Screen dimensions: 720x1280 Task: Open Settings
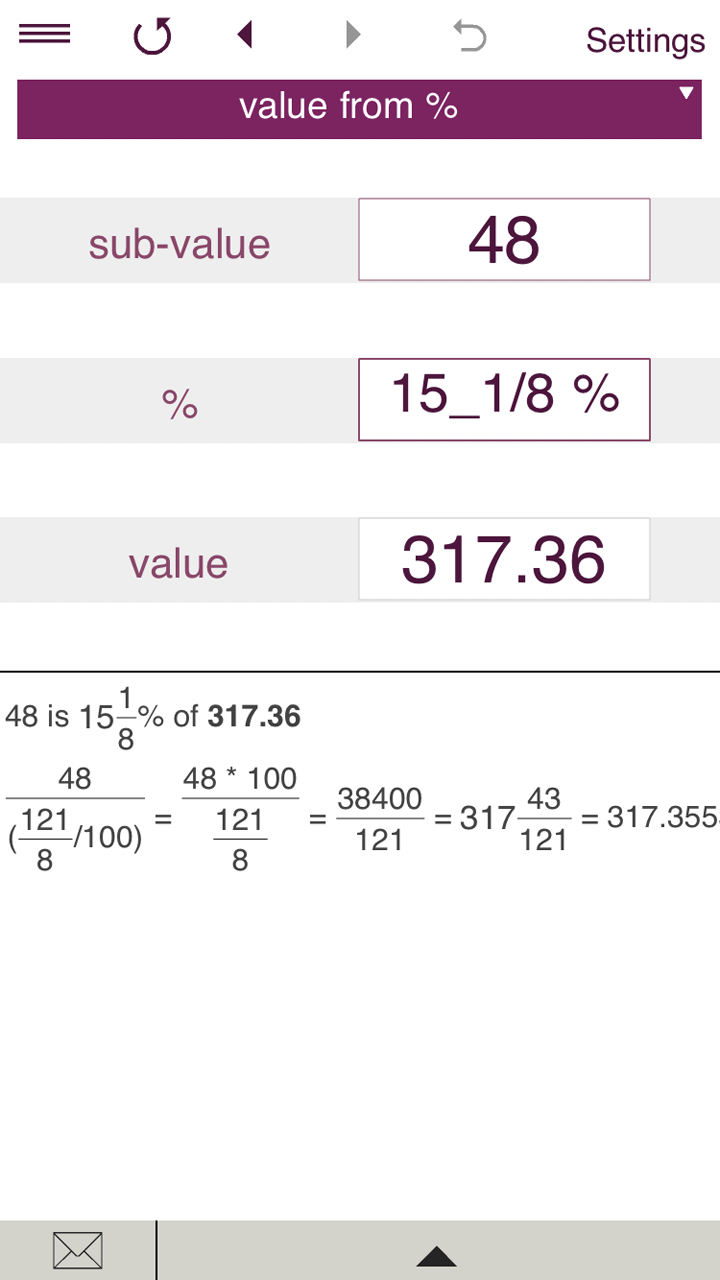tap(645, 40)
